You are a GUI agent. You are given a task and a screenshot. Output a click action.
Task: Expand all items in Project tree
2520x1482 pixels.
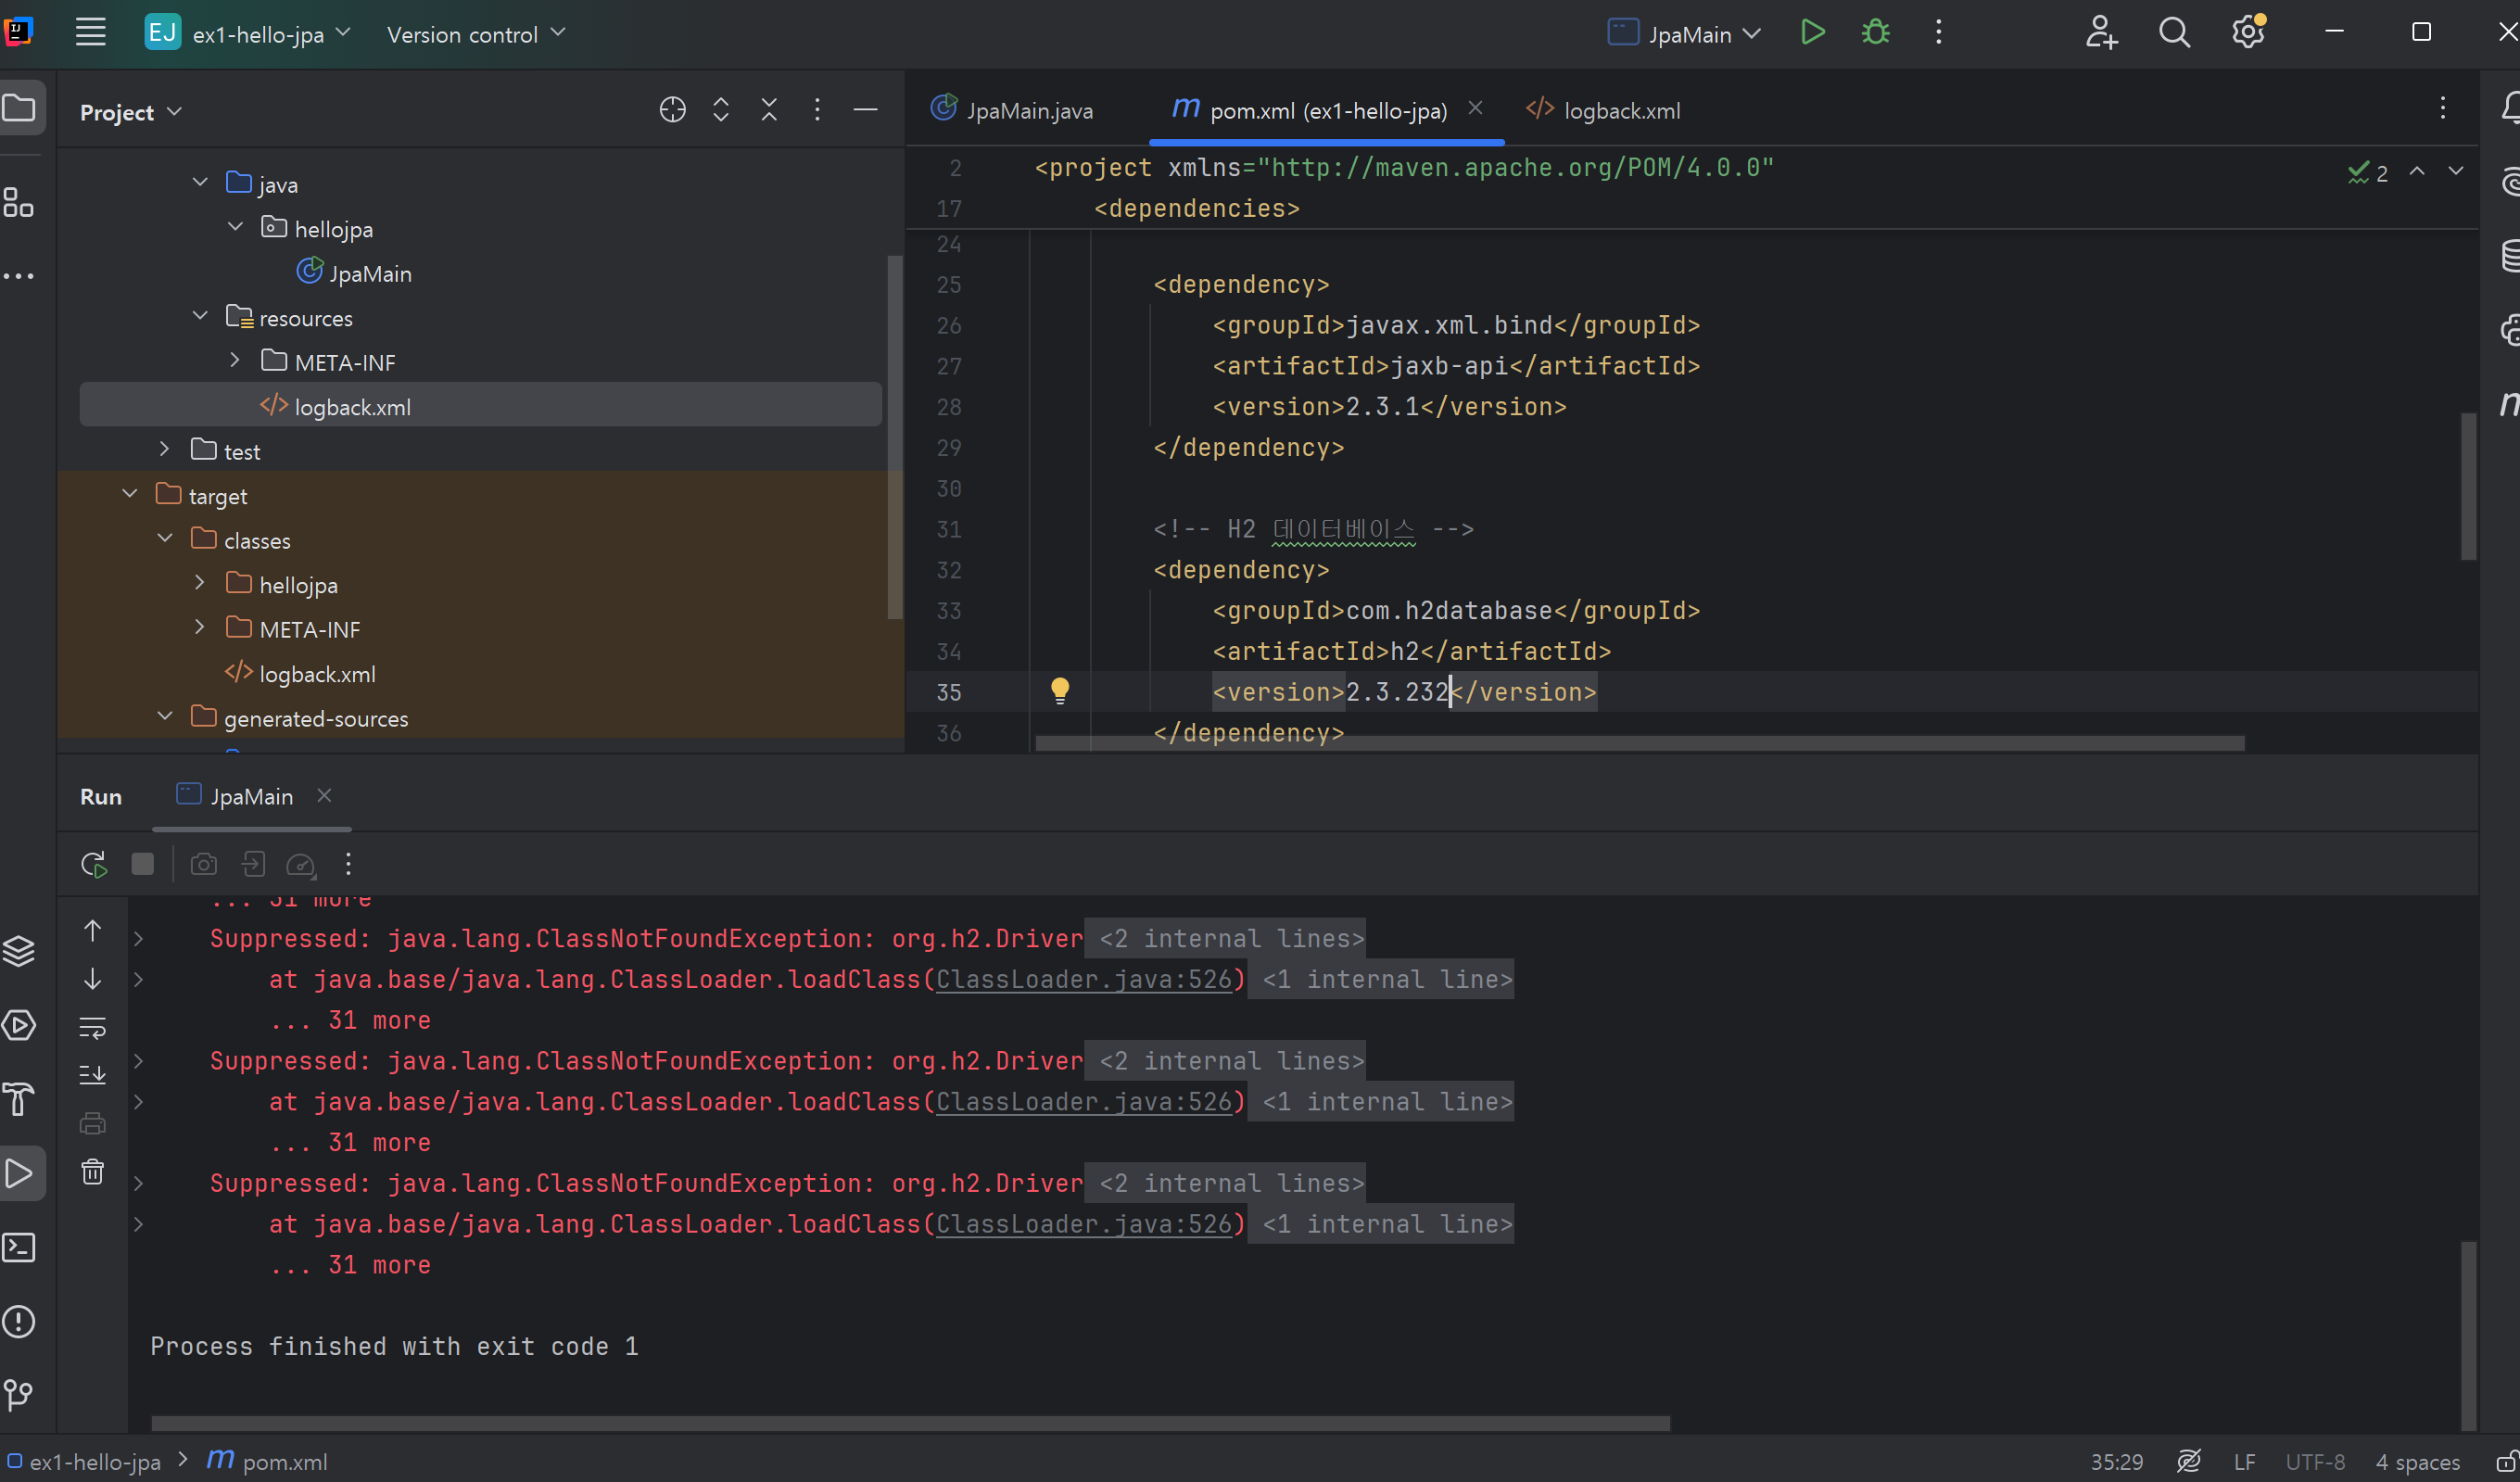point(720,110)
